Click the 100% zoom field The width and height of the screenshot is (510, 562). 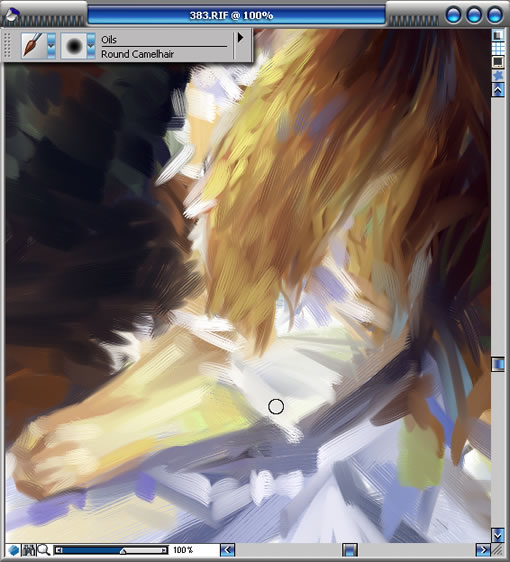pyautogui.click(x=183, y=550)
